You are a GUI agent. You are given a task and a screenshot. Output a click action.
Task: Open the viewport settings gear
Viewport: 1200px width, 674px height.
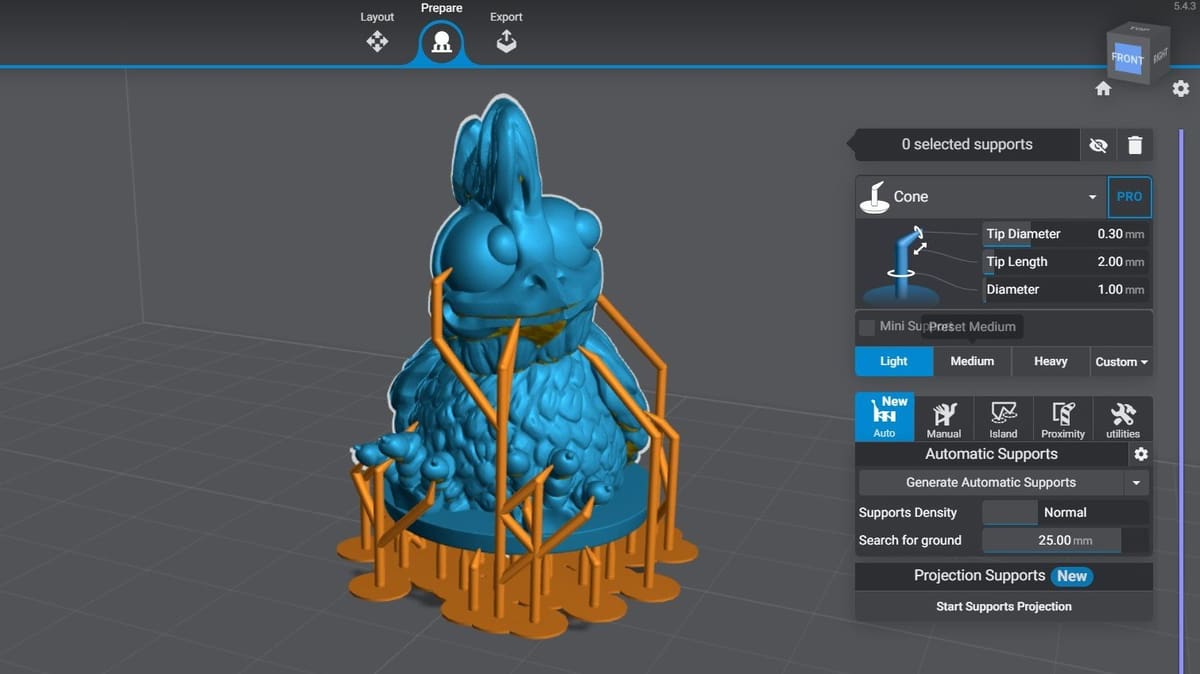click(1181, 89)
